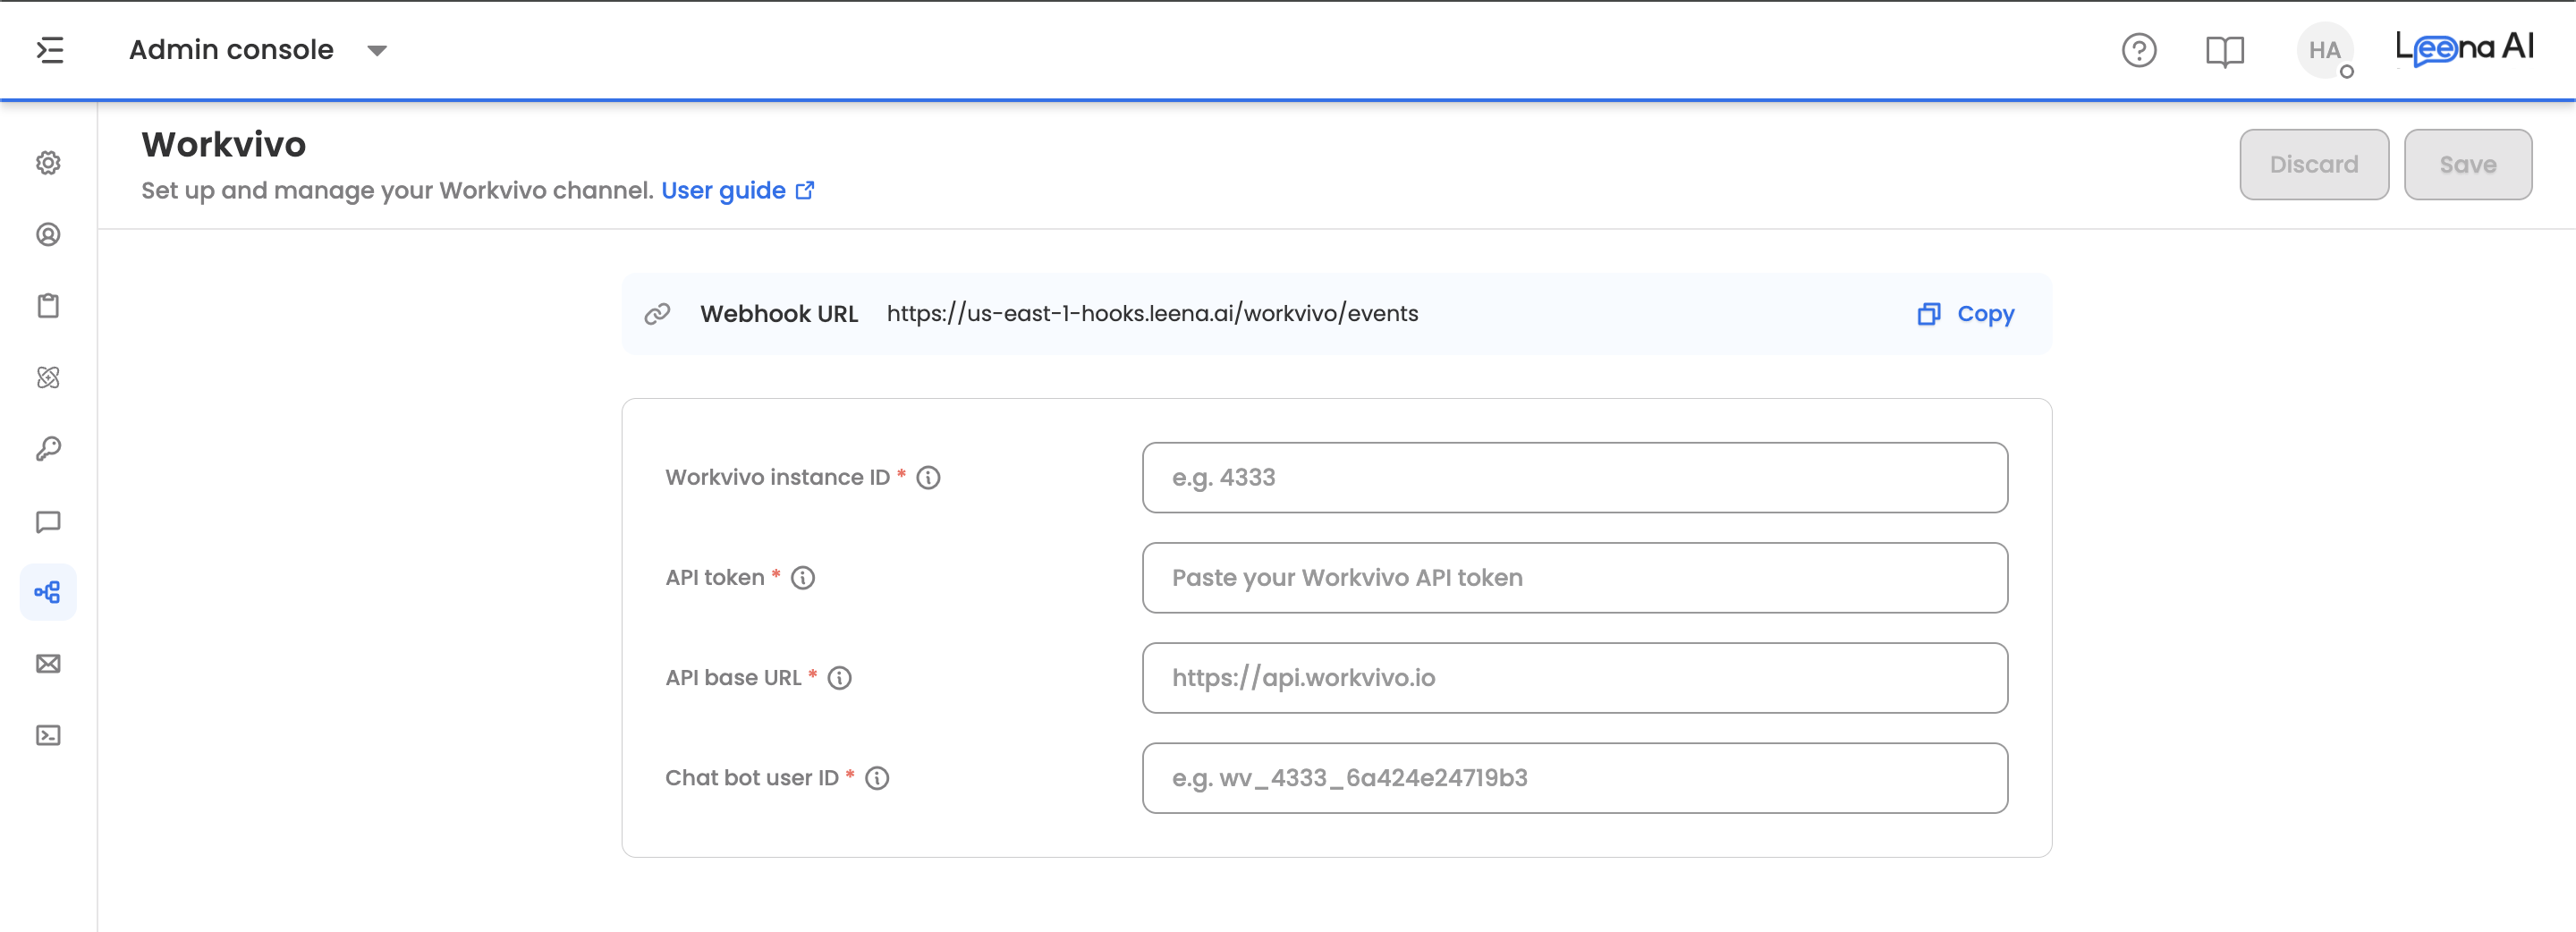Click the Workvivo page heading
Viewport: 2576px width, 932px height.
[223, 144]
